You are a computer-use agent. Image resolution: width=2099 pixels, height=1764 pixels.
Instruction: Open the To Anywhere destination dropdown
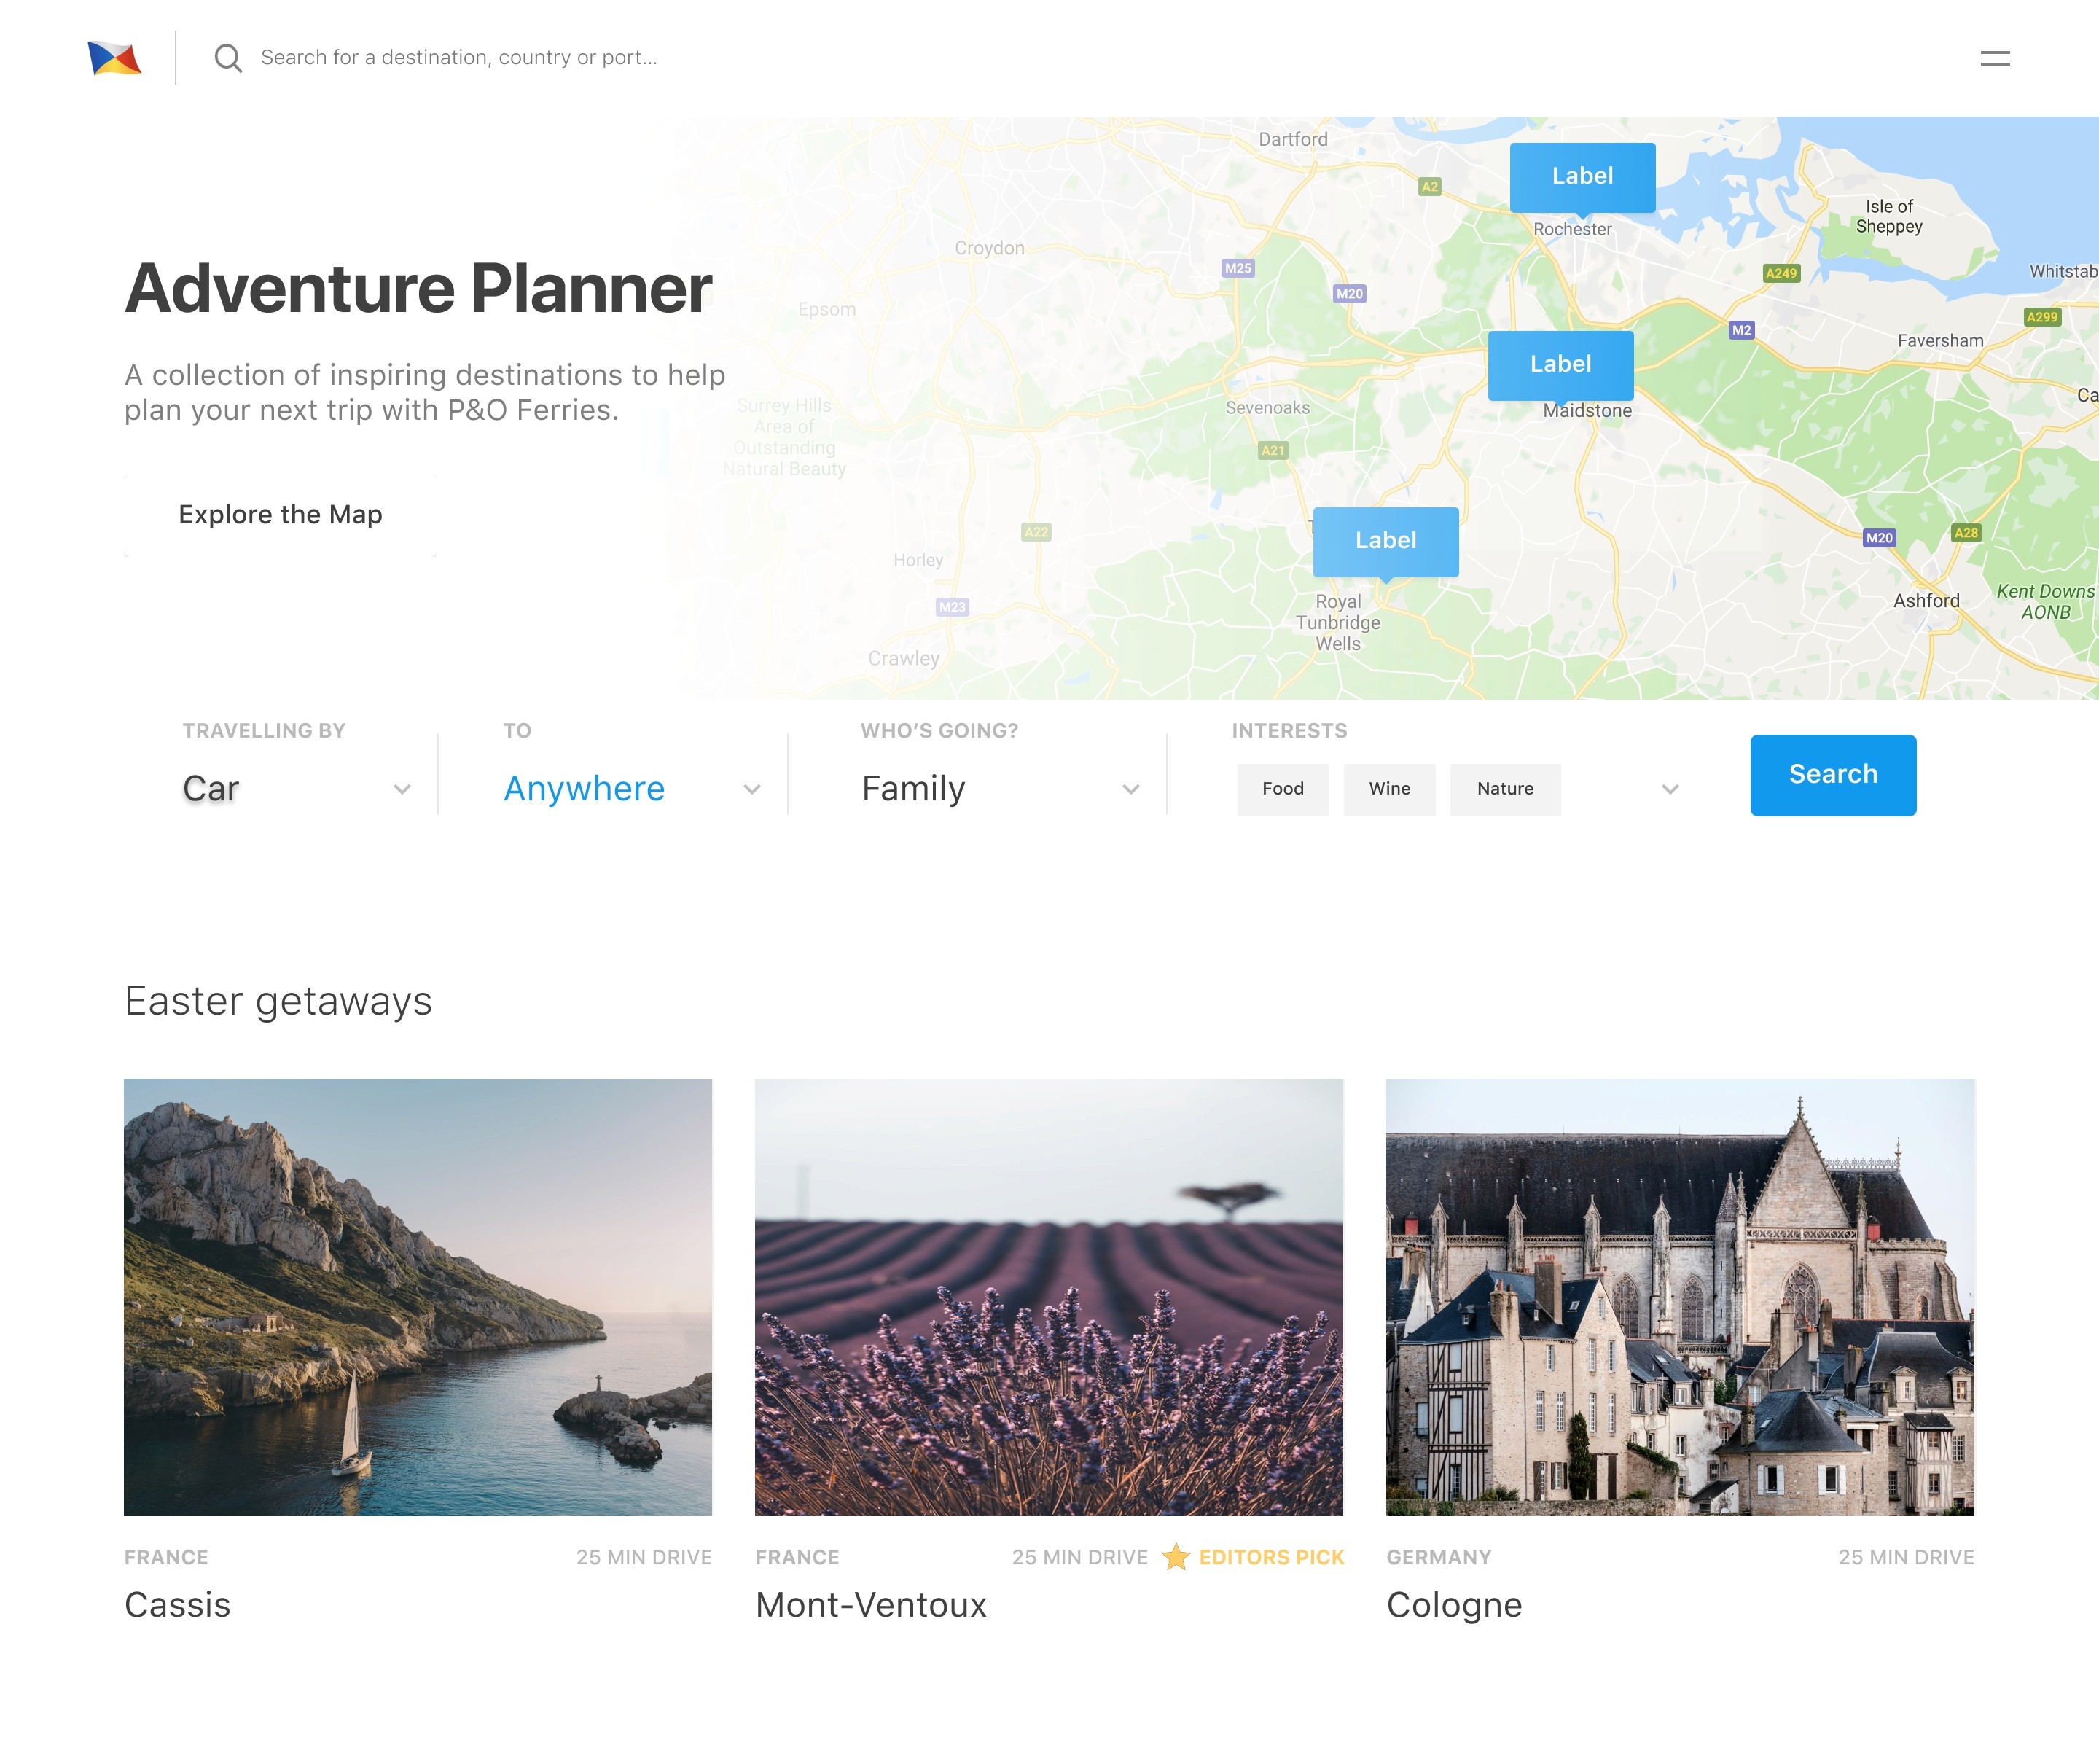[752, 789]
